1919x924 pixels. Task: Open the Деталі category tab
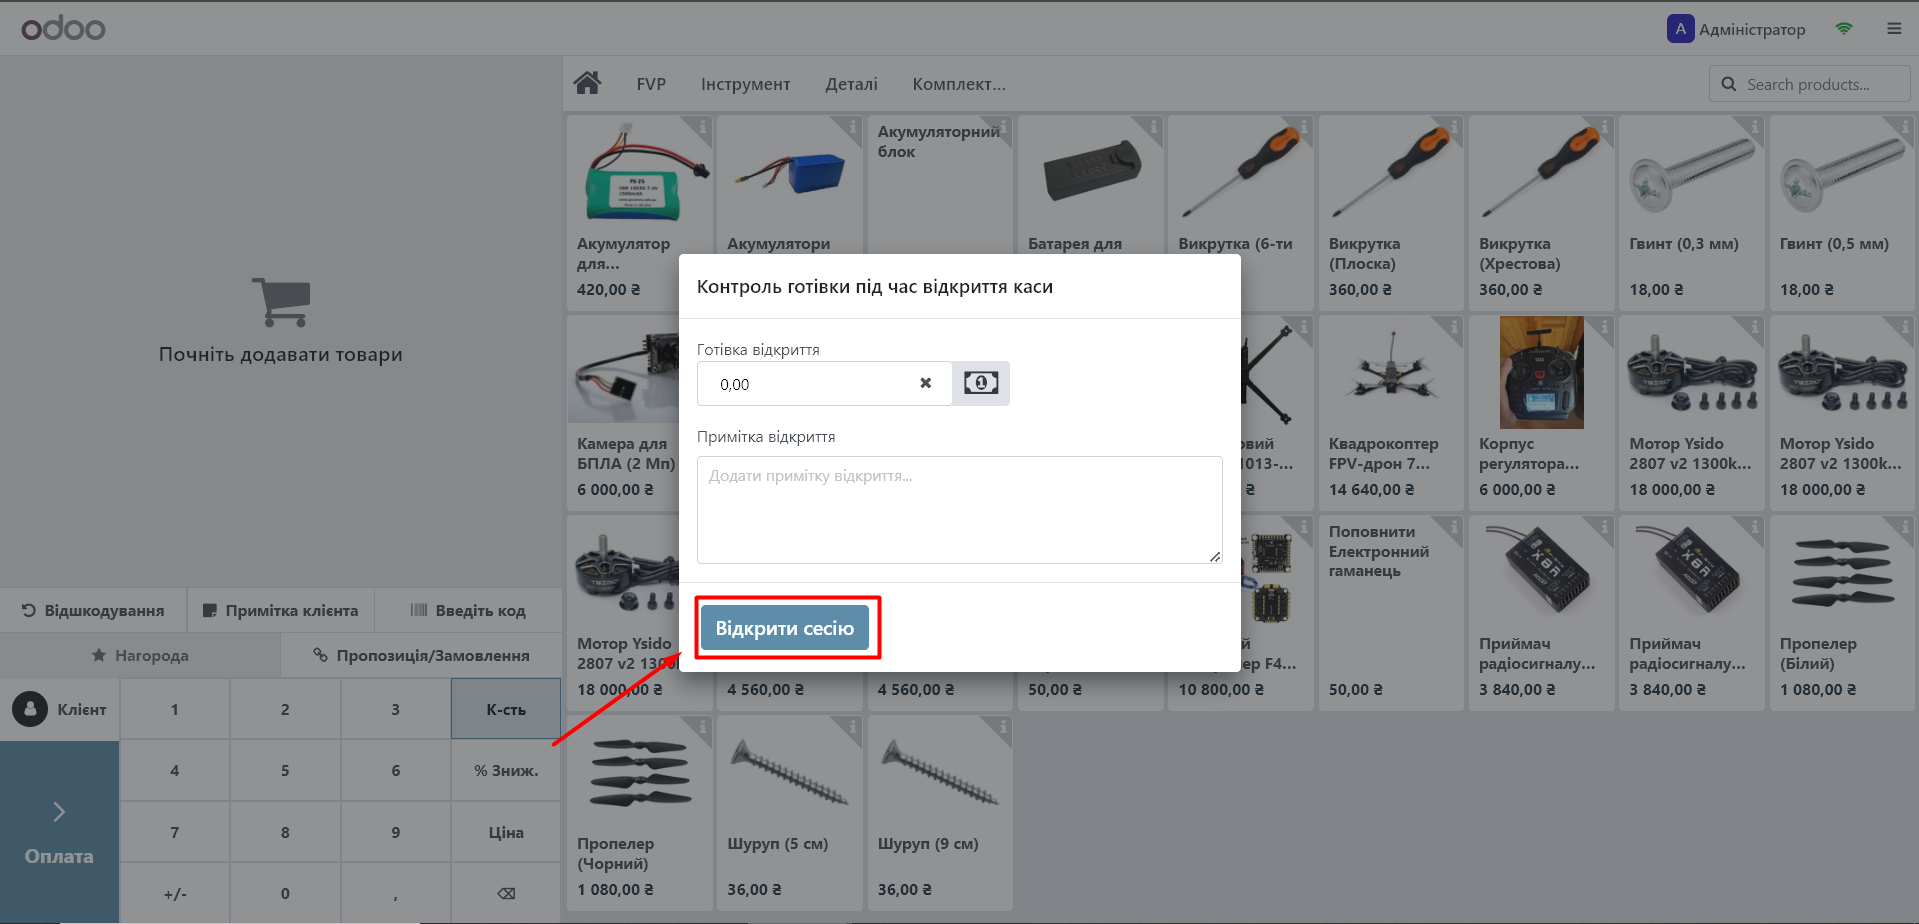[851, 84]
